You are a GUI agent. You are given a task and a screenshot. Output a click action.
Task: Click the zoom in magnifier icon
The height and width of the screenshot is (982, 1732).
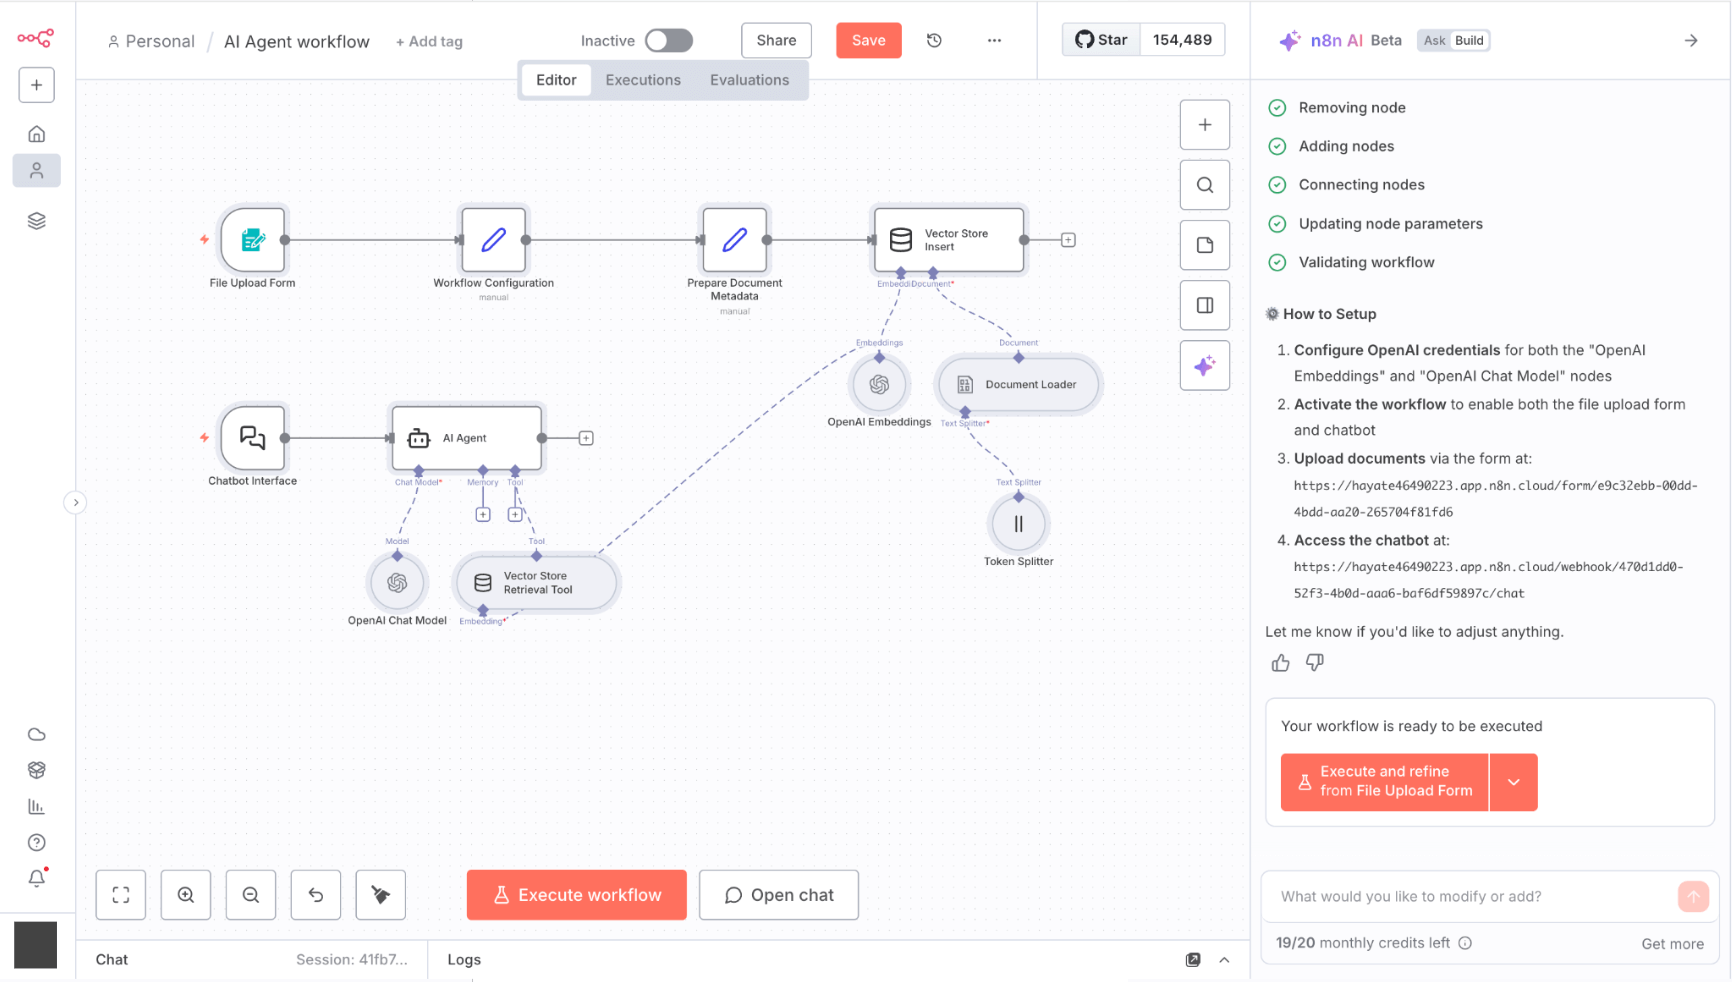tap(186, 895)
